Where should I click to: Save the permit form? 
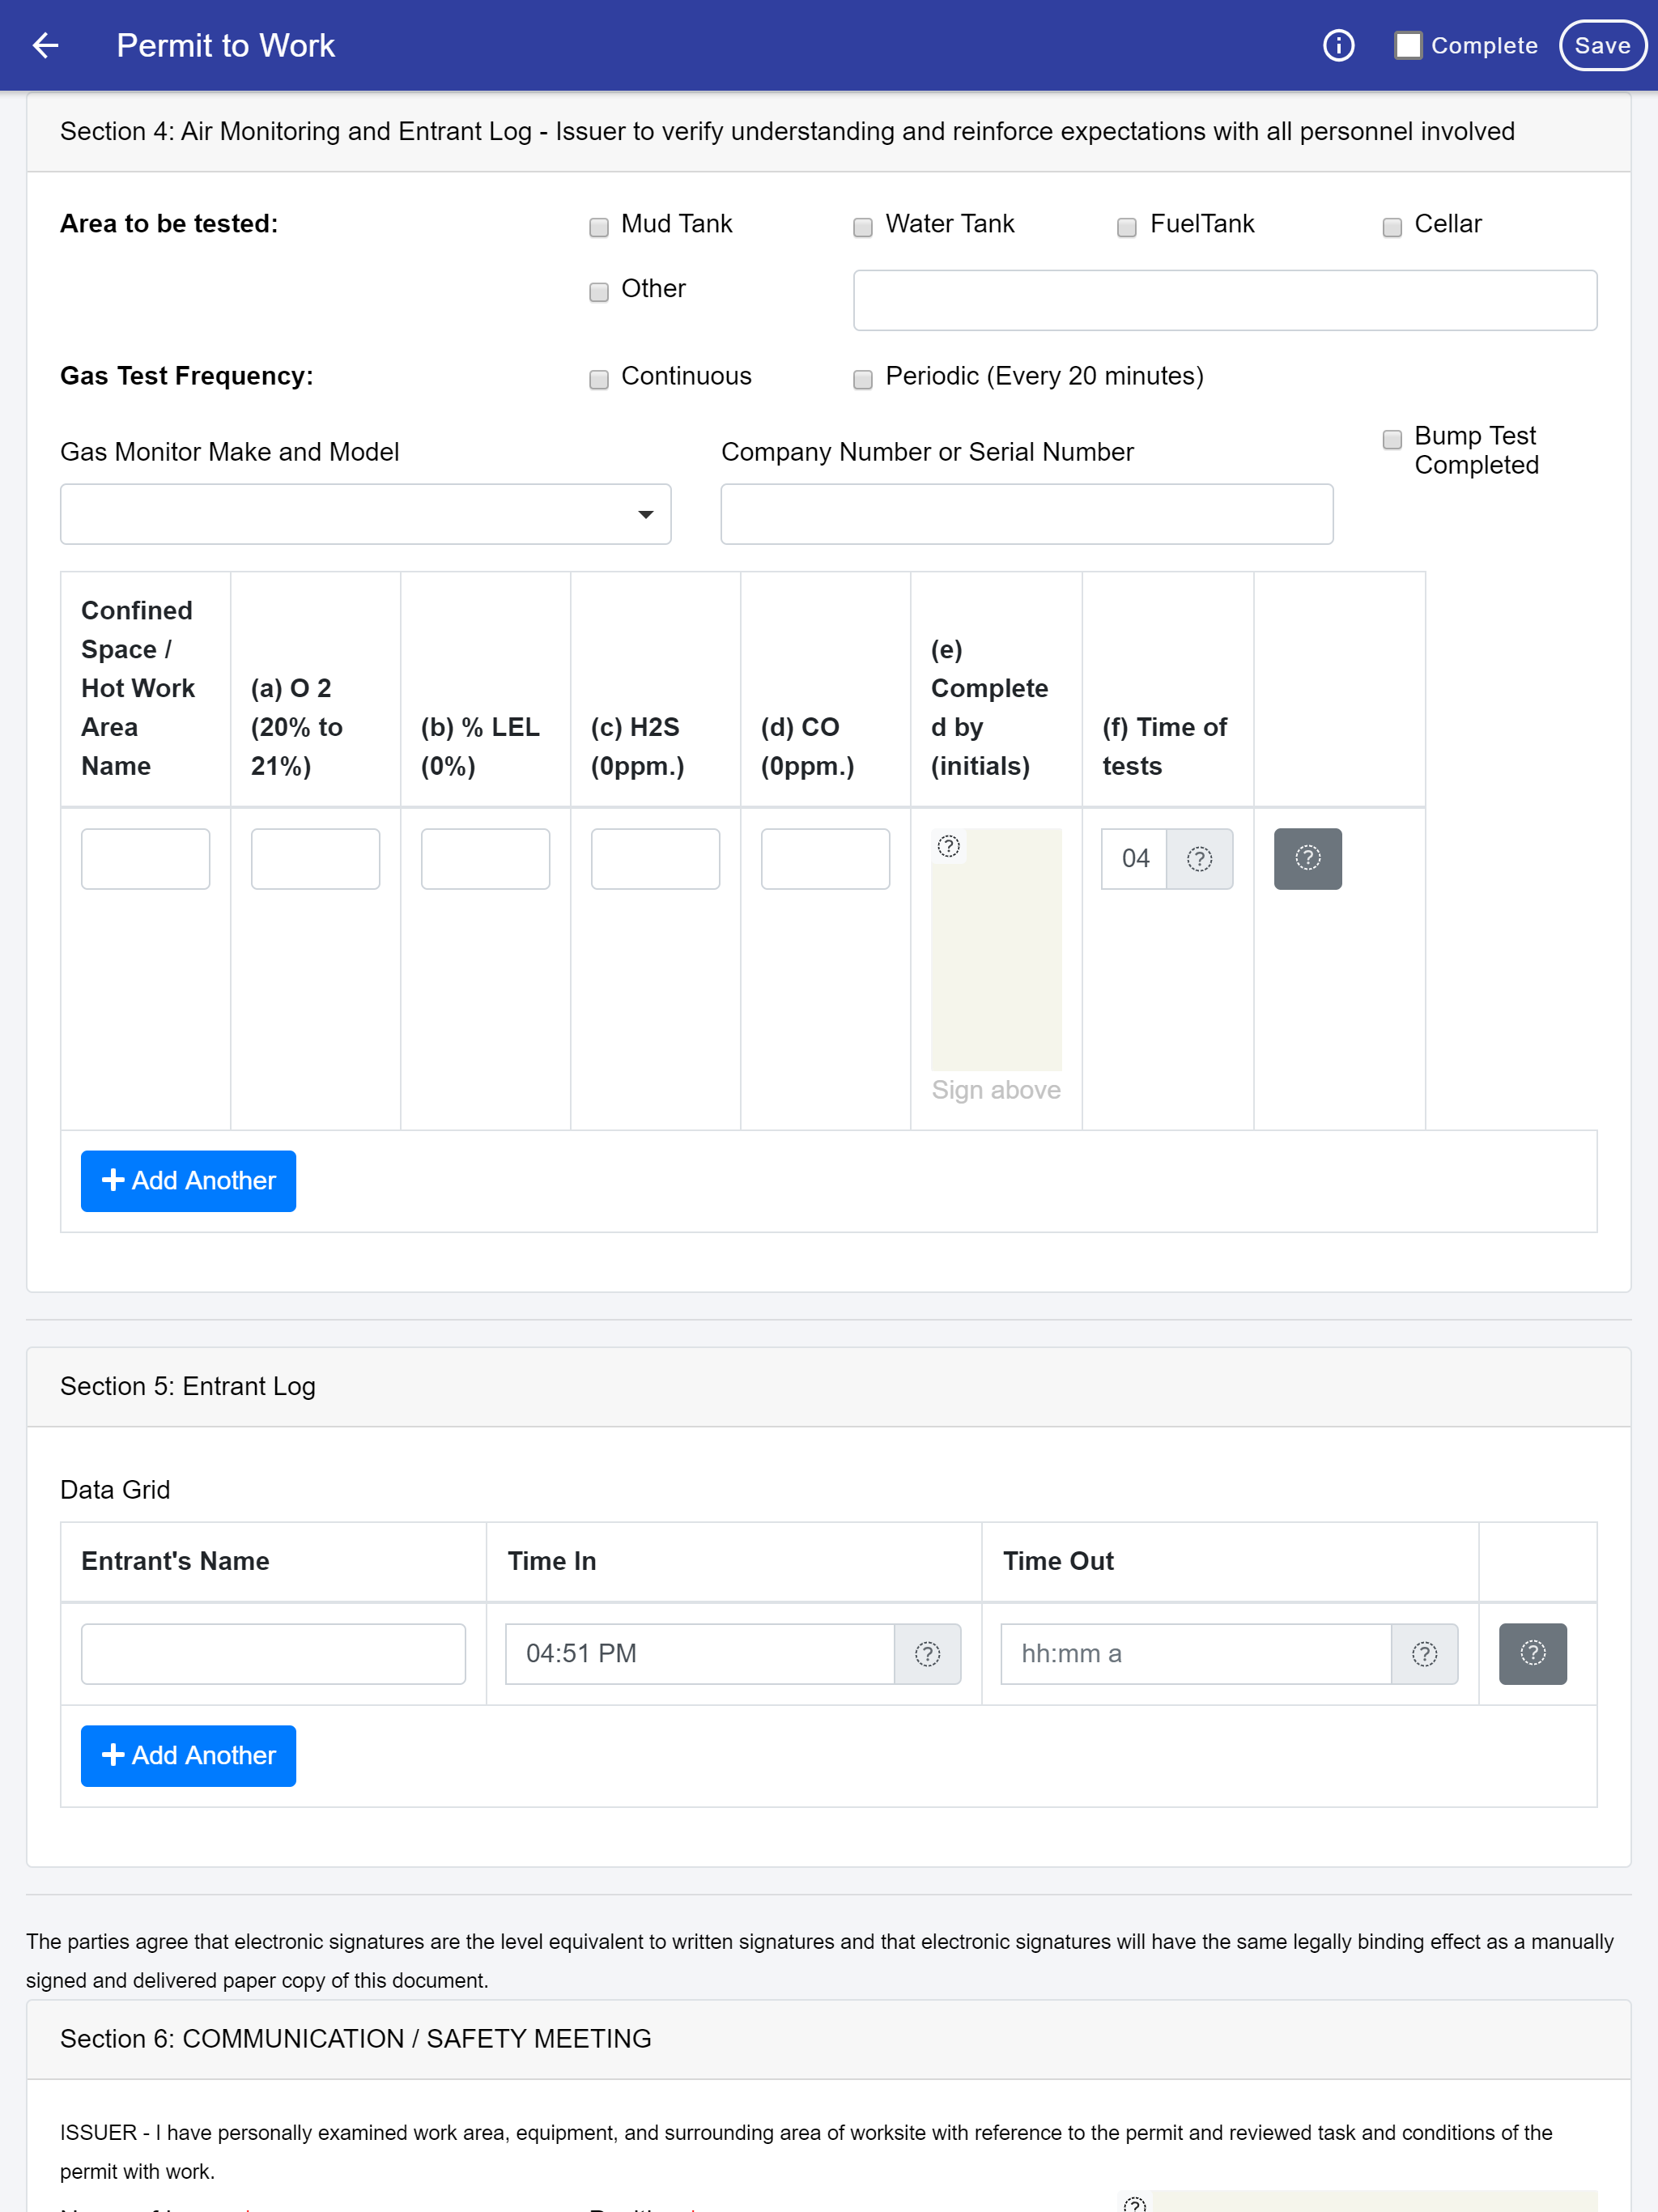click(x=1602, y=45)
